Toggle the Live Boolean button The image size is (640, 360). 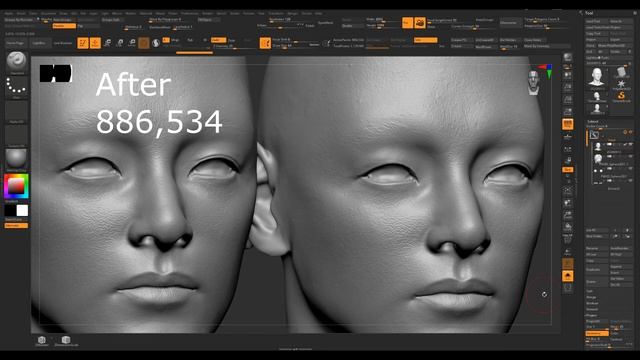tap(63, 43)
